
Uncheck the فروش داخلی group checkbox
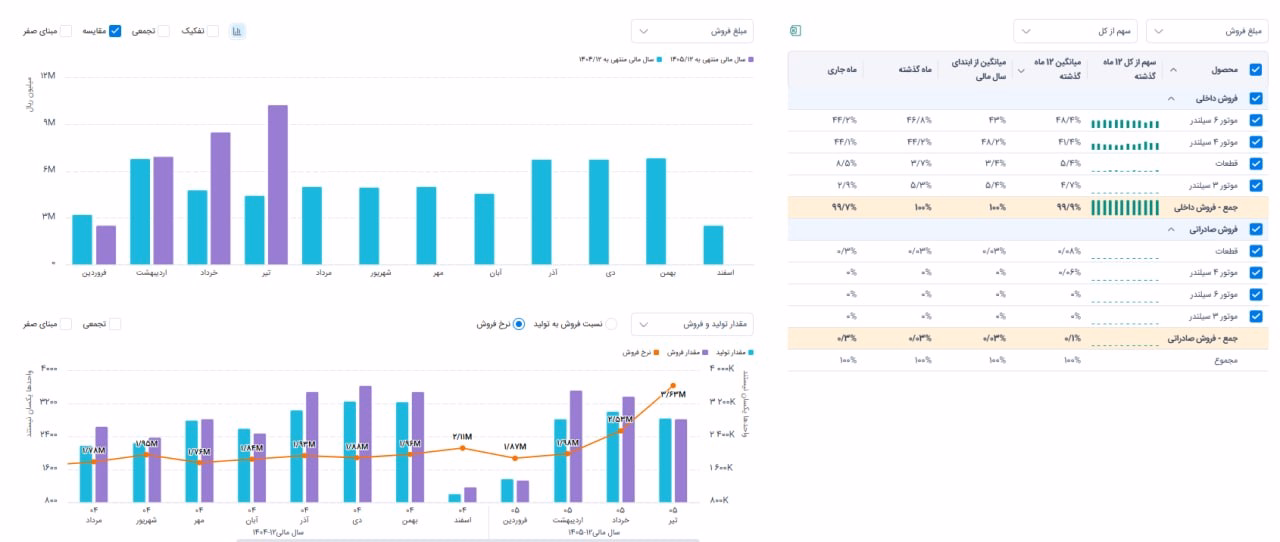(x=1256, y=99)
